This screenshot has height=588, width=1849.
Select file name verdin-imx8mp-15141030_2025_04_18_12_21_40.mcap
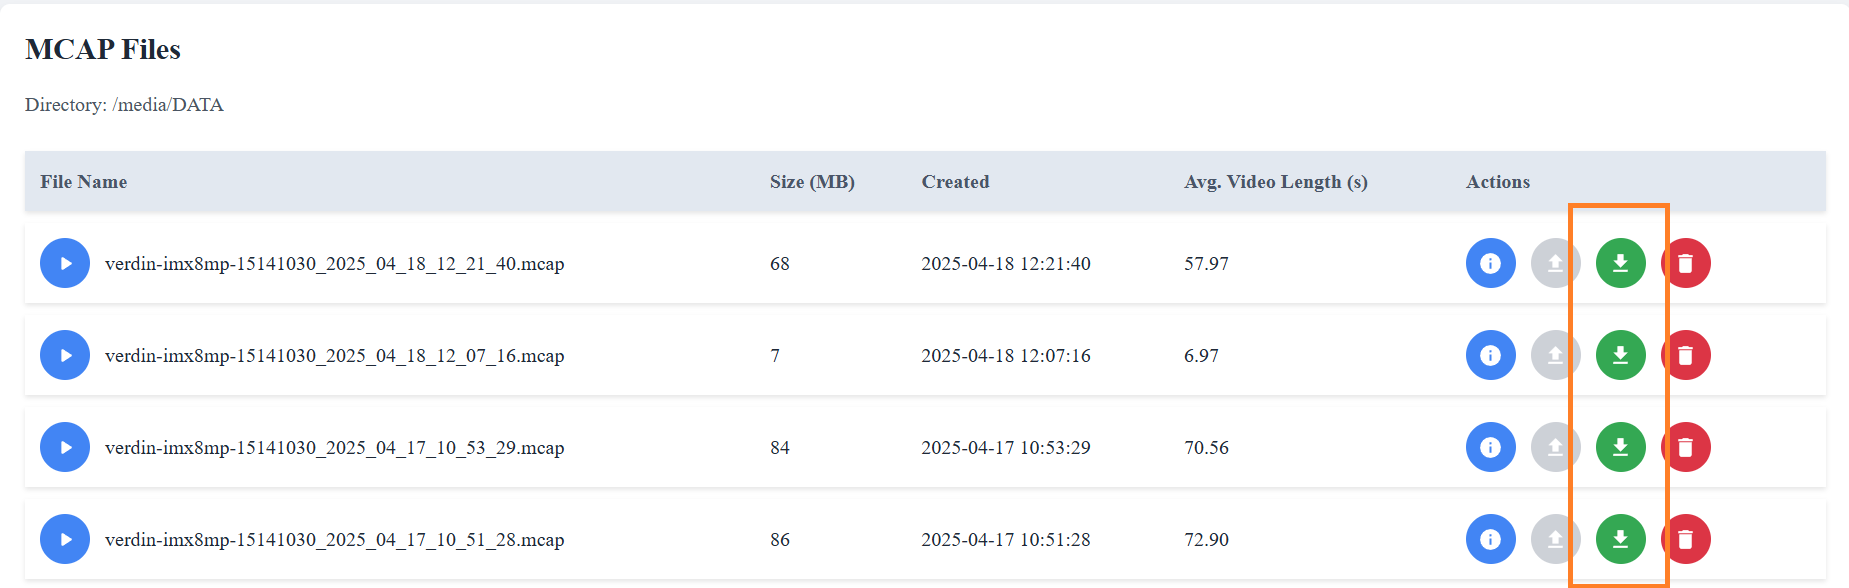(x=334, y=264)
